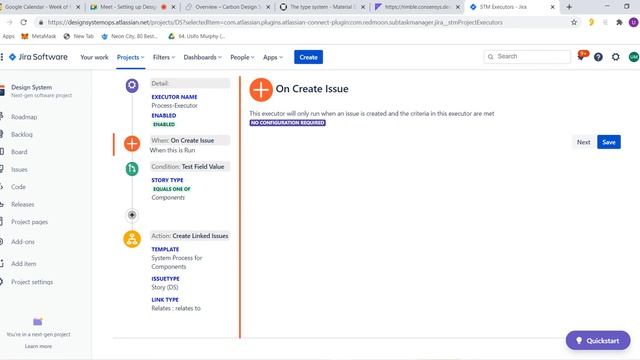Open the People dropdown
The width and height of the screenshot is (640, 360).
(x=242, y=58)
